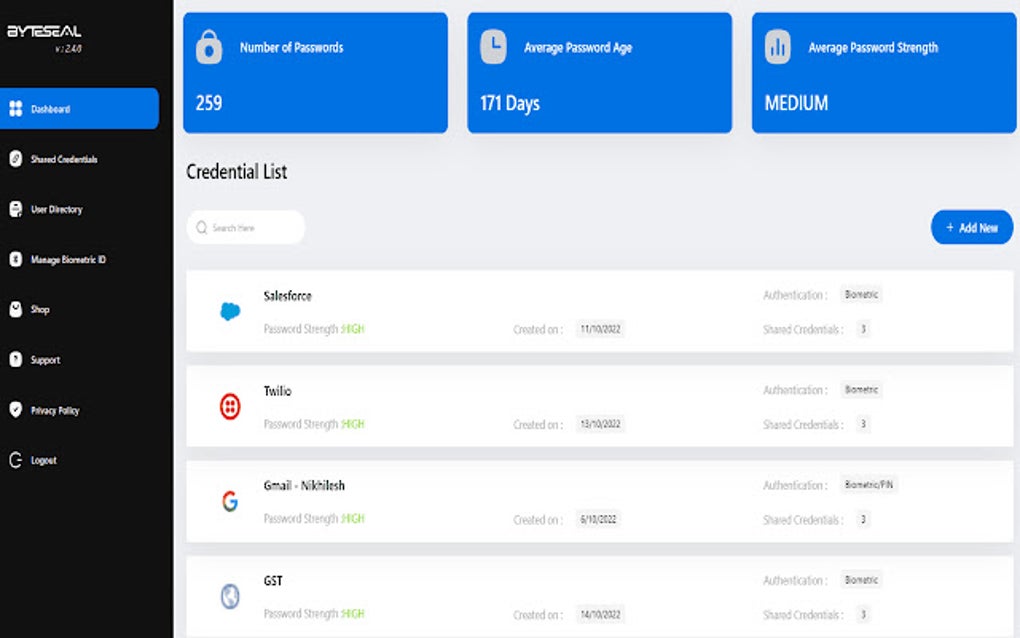The width and height of the screenshot is (1020, 638).
Task: Open User Directory in the sidebar
Action: (x=57, y=209)
